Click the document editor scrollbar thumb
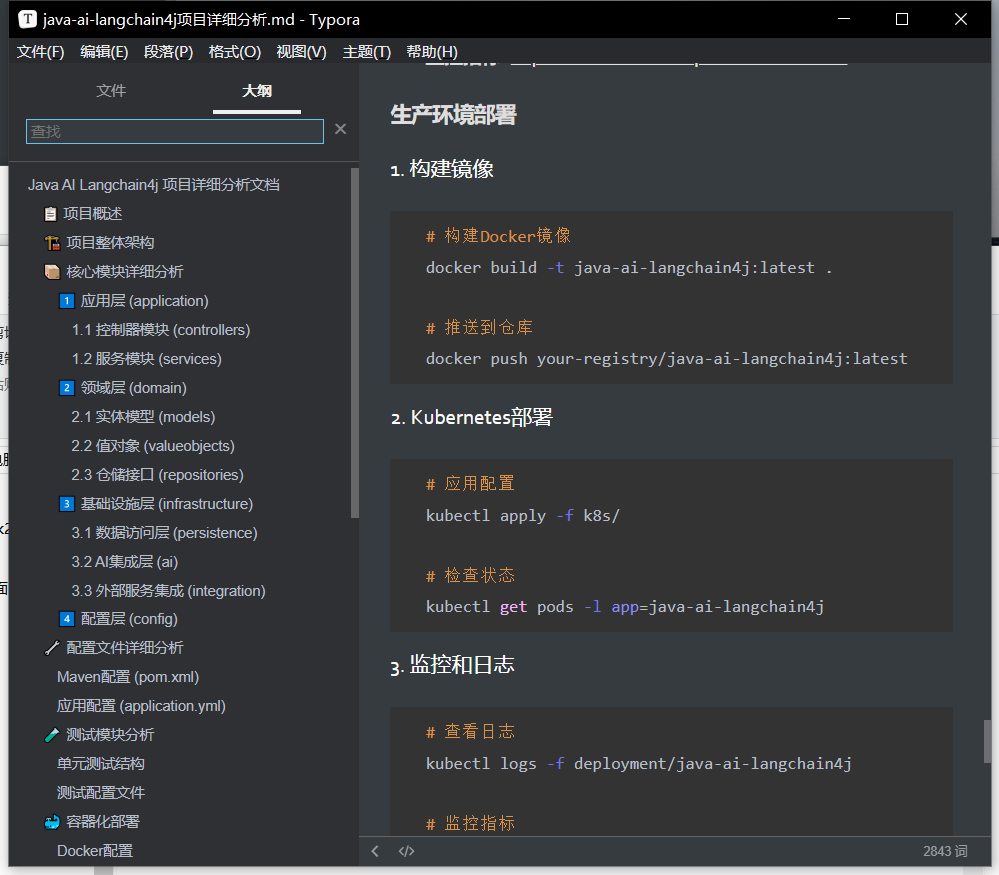This screenshot has width=999, height=875. 988,741
